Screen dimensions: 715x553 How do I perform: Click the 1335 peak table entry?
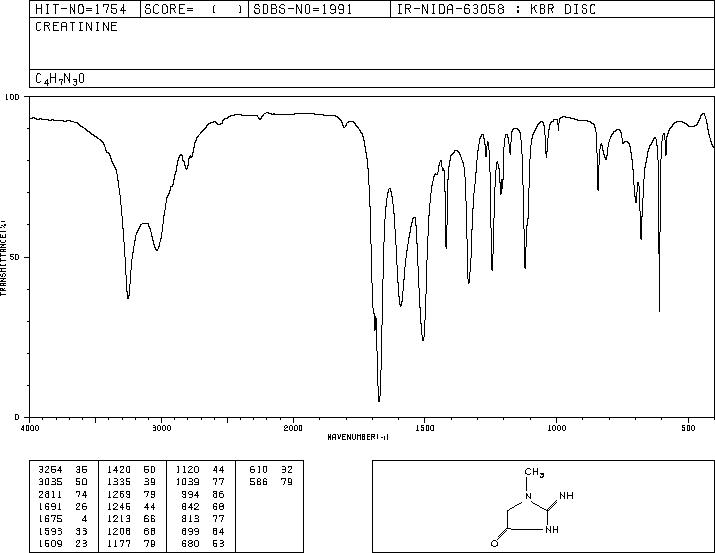point(119,482)
